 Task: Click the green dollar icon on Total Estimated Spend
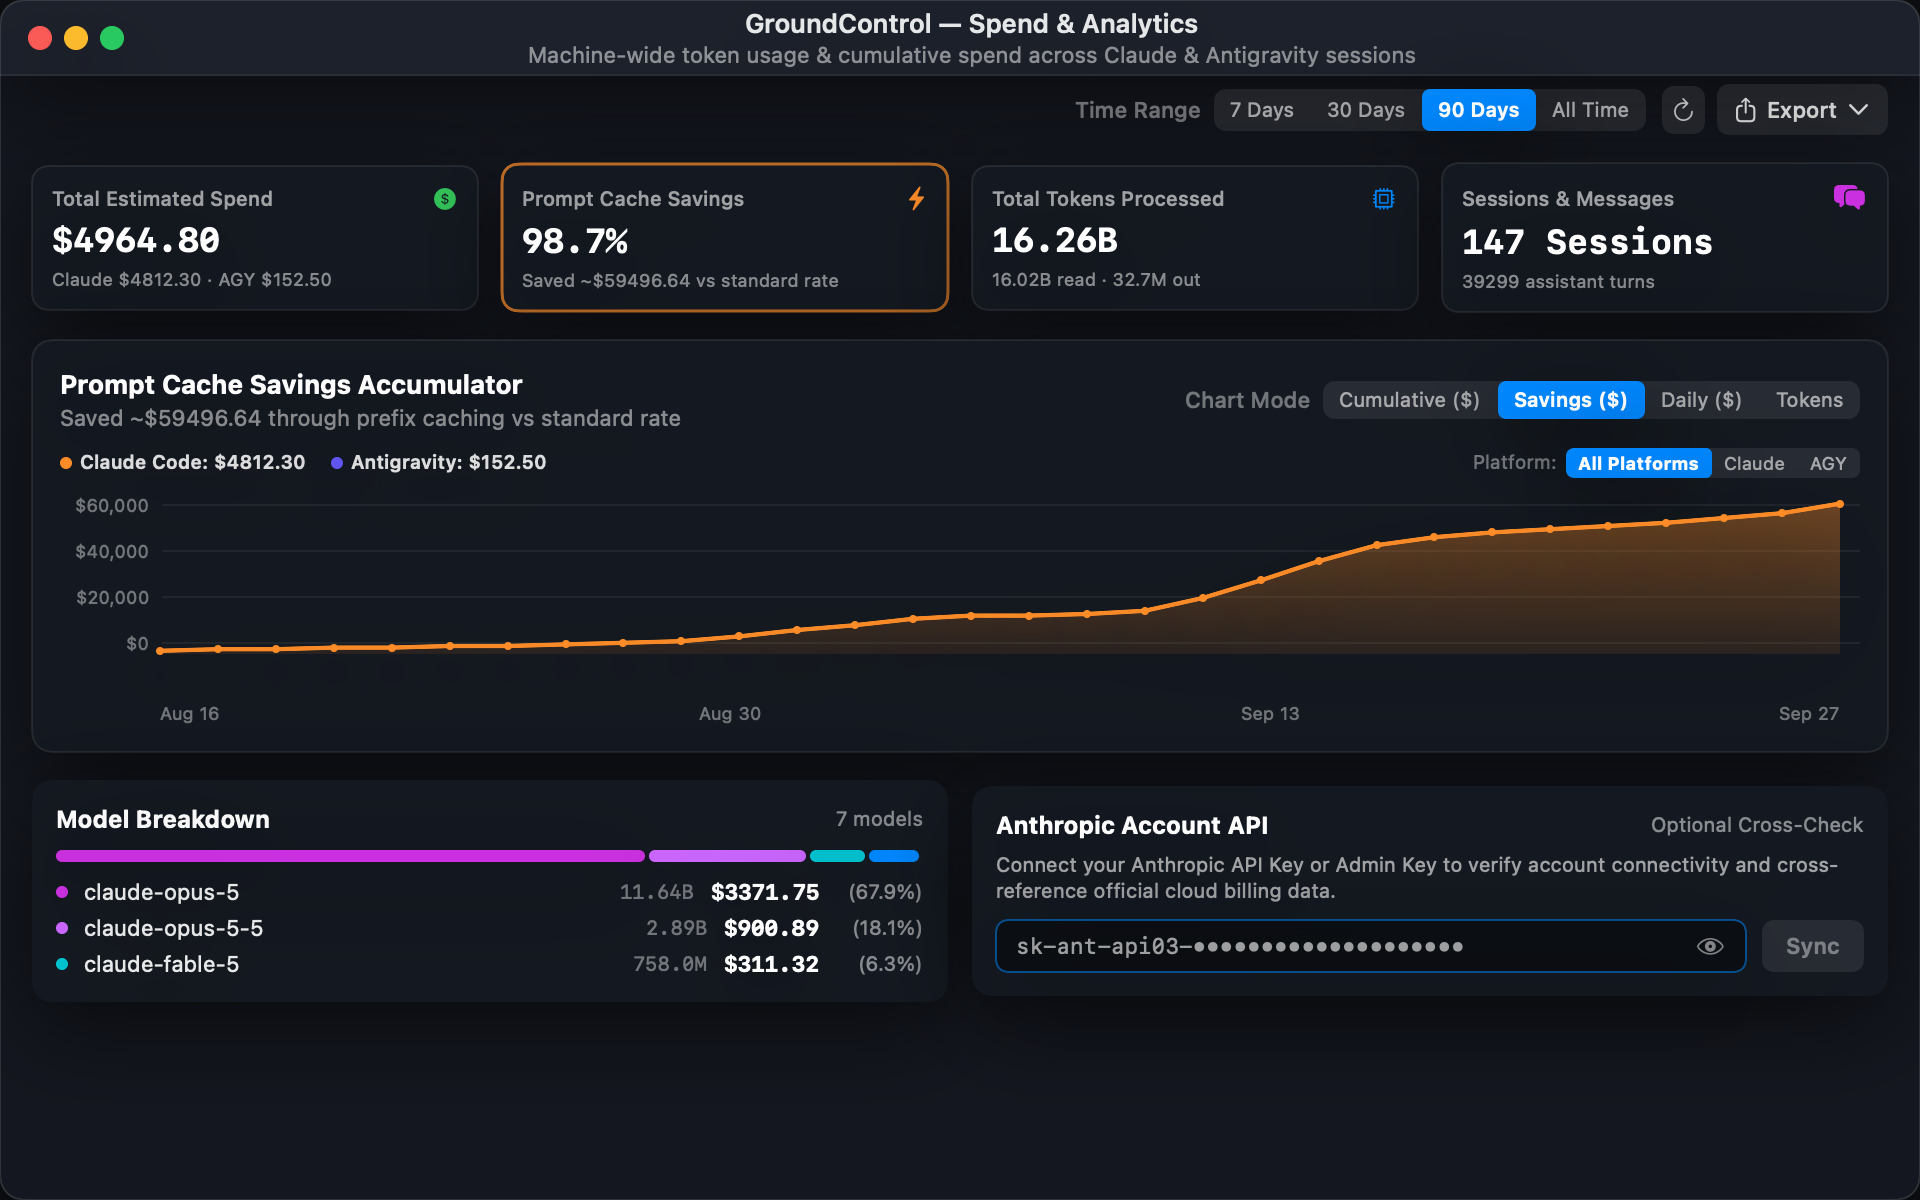(x=445, y=199)
